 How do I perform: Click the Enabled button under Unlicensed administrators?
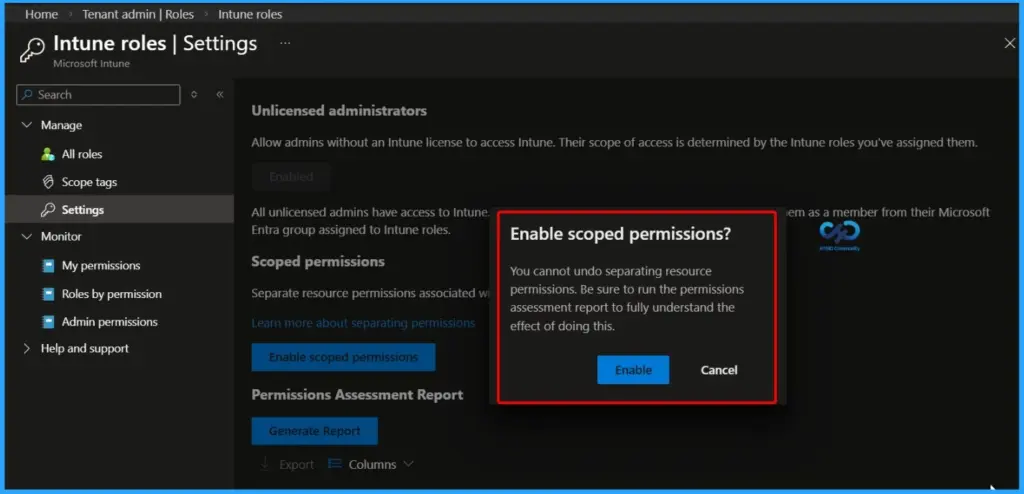(x=291, y=177)
